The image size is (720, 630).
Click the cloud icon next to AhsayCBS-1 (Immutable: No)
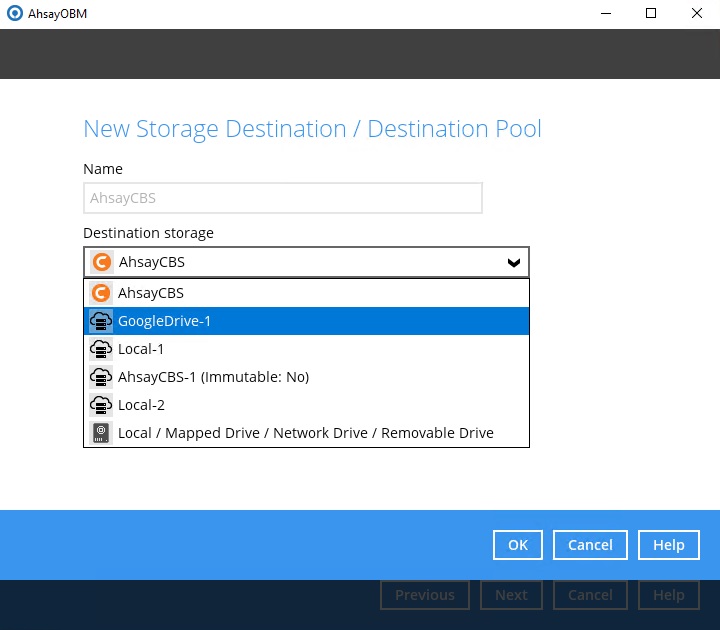click(101, 377)
